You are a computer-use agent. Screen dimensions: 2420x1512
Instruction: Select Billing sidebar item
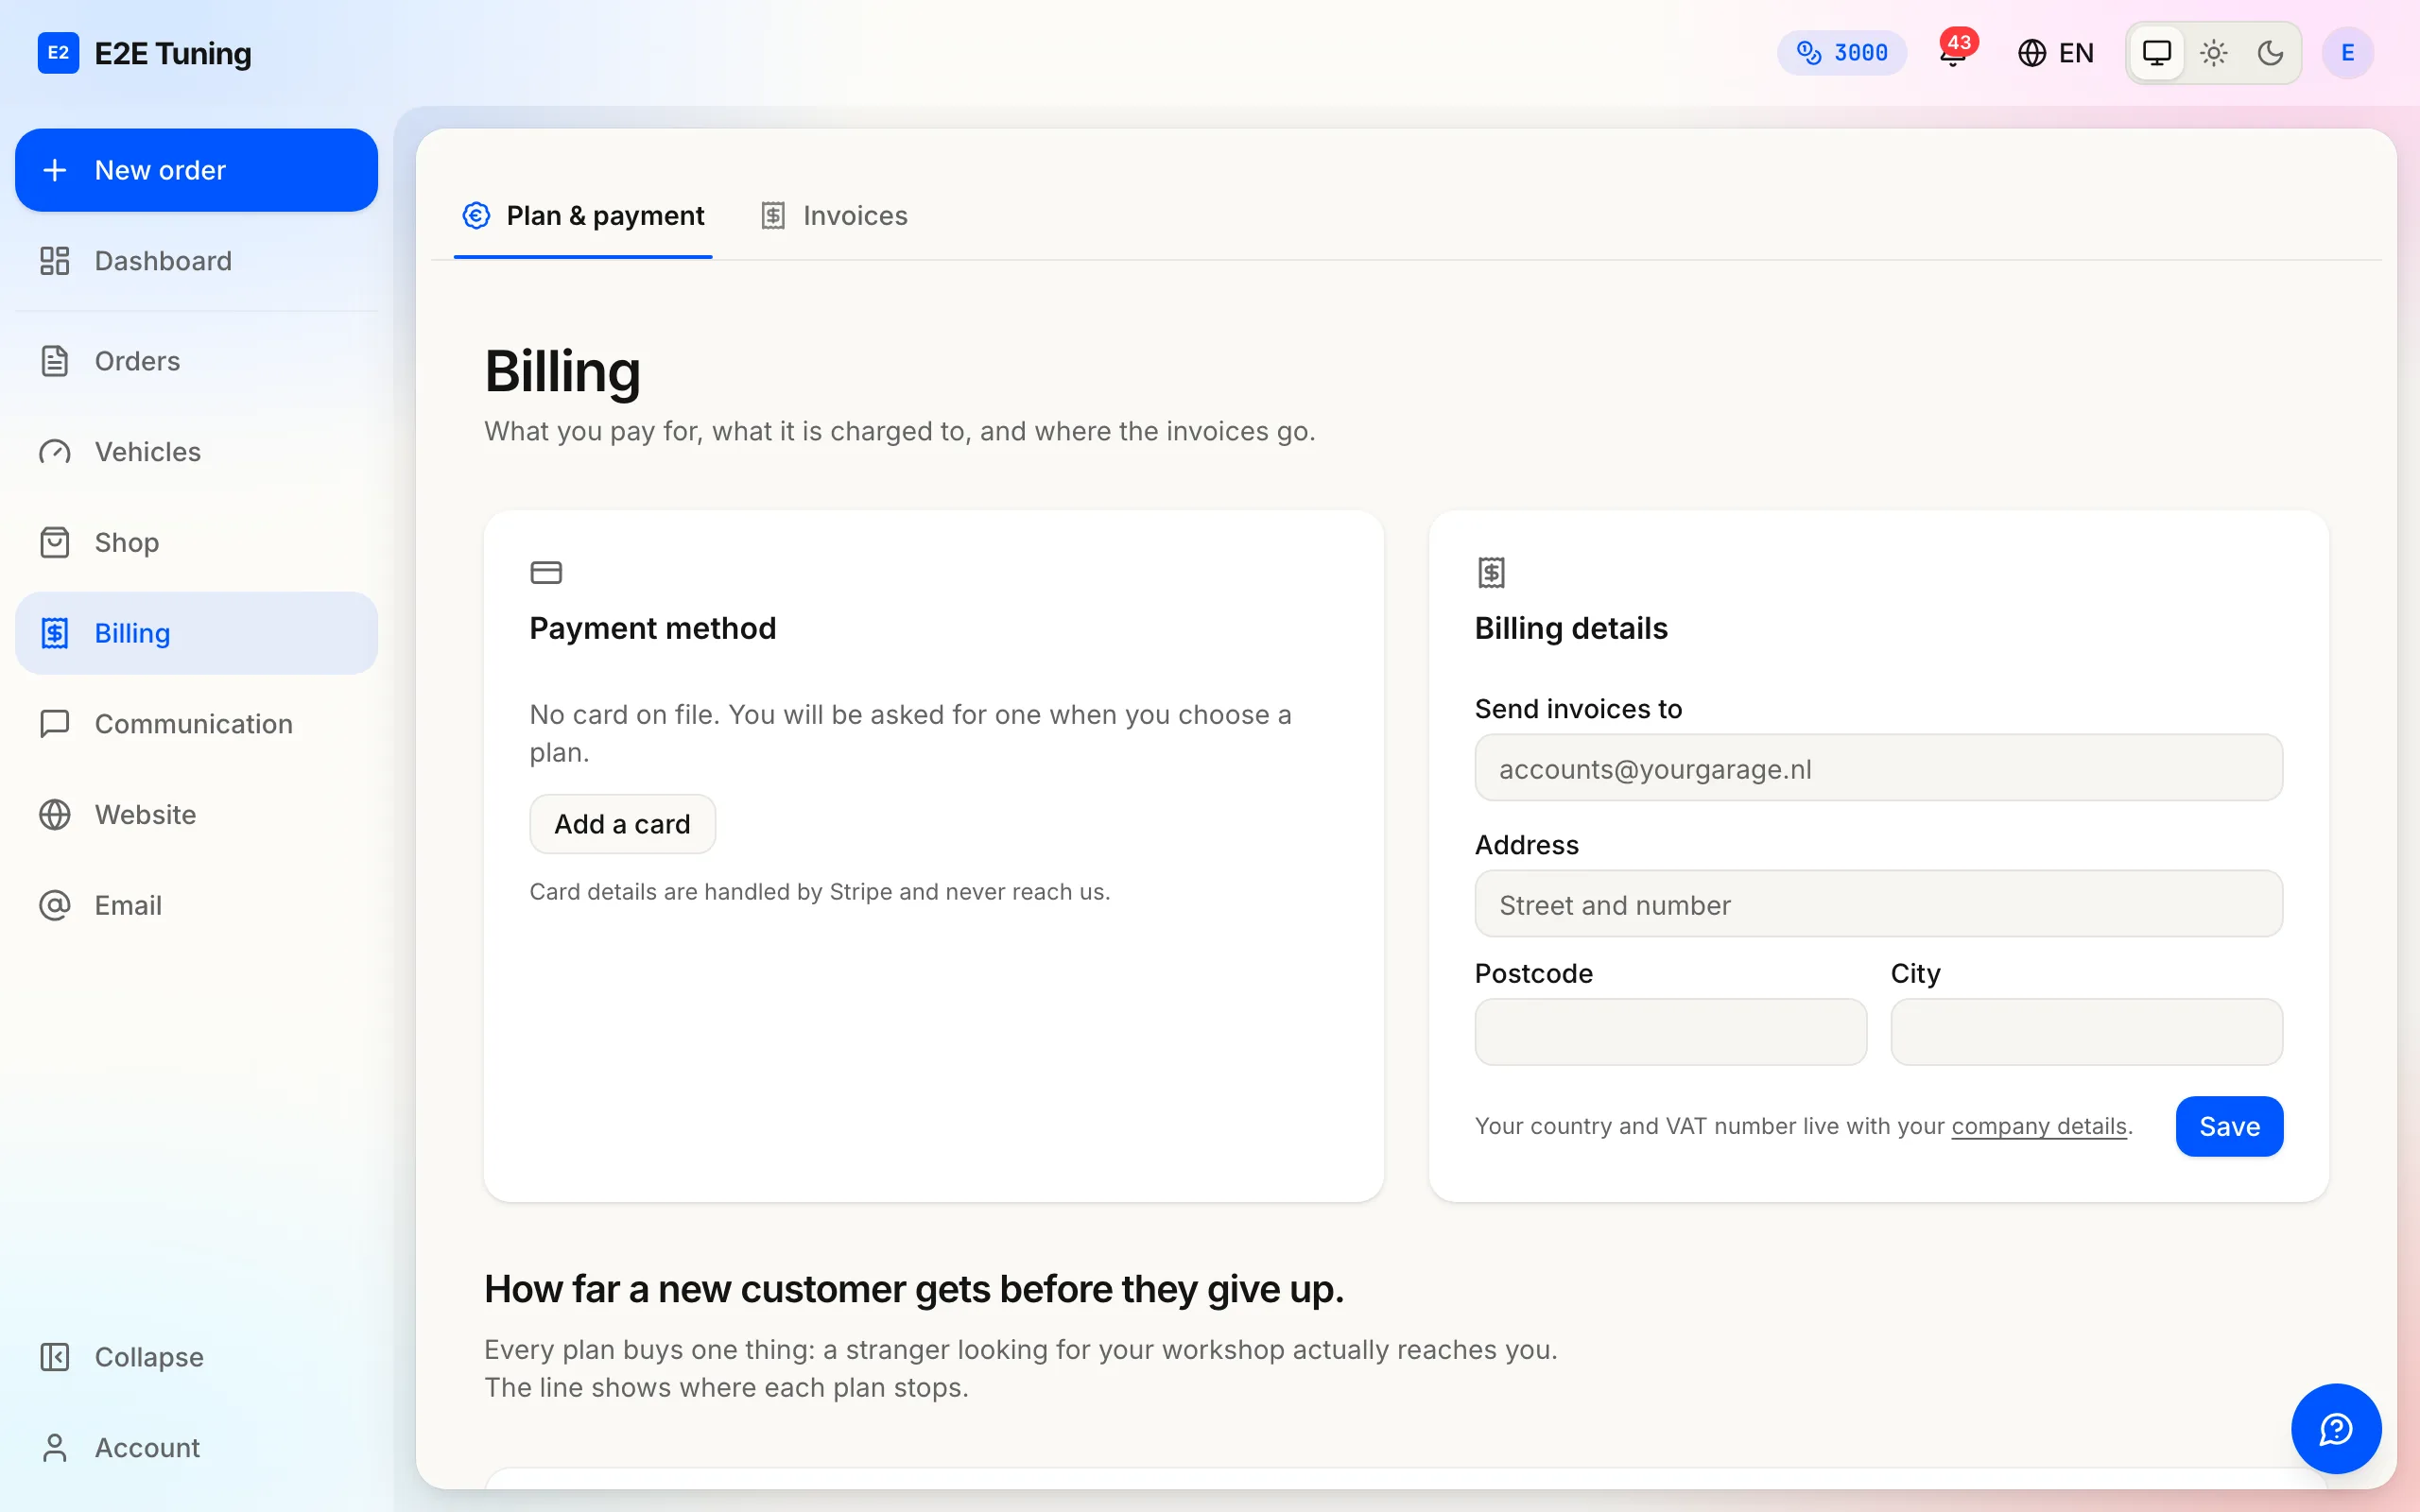coord(196,633)
